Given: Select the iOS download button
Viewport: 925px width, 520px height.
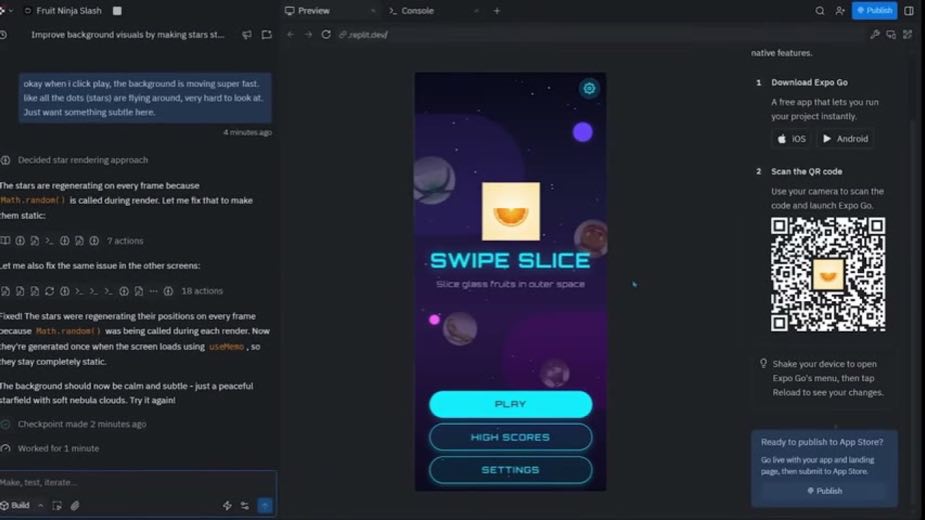Looking at the screenshot, I should (x=791, y=139).
